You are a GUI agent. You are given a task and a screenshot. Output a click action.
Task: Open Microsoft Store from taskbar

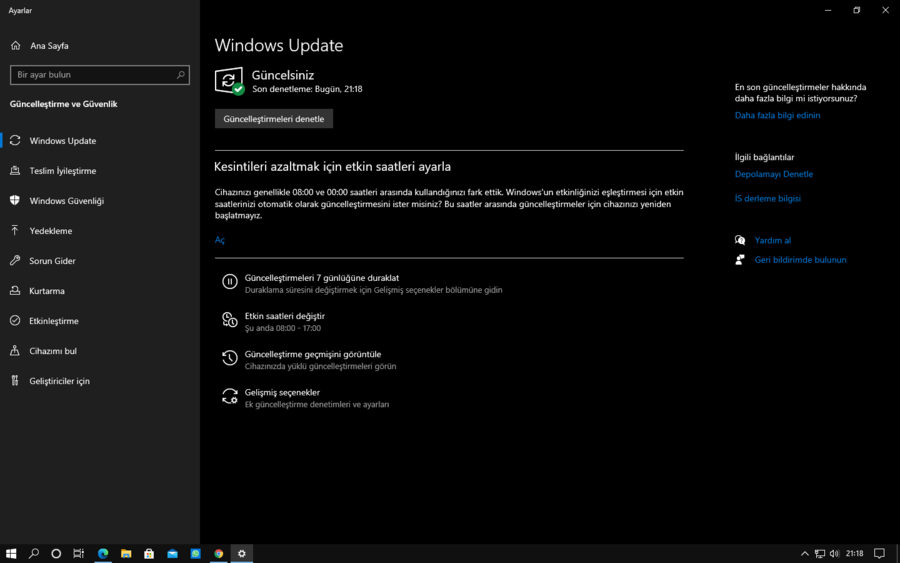click(x=149, y=554)
